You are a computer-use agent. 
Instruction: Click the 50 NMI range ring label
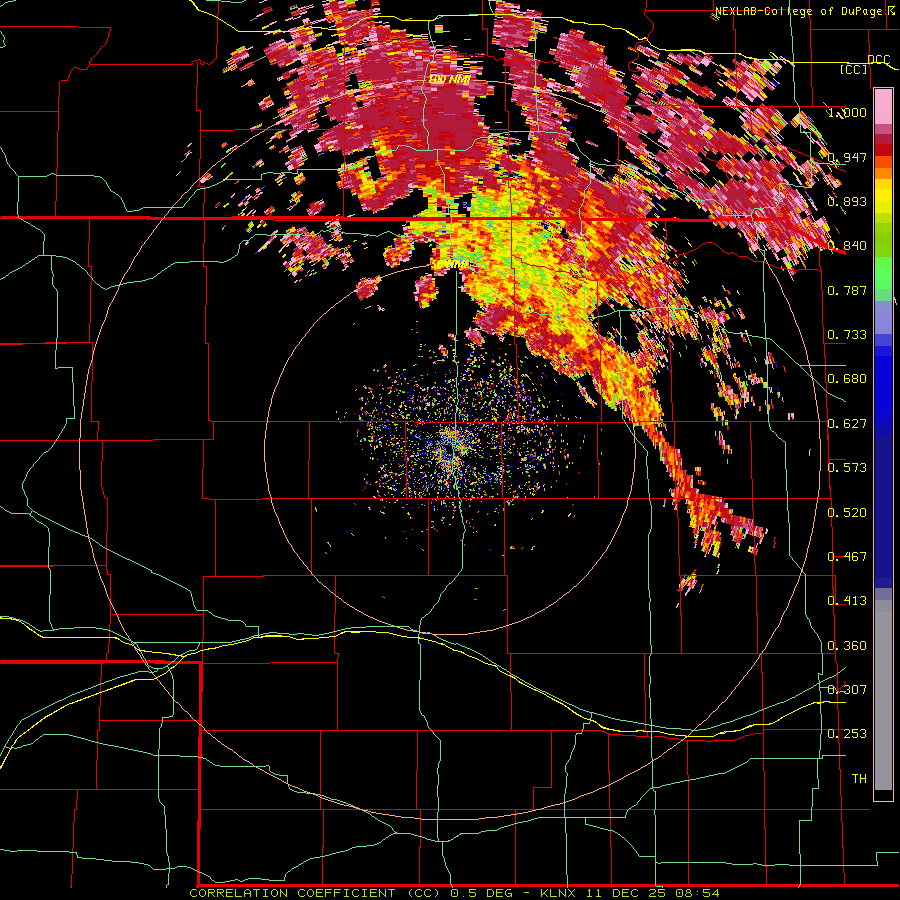tap(450, 264)
